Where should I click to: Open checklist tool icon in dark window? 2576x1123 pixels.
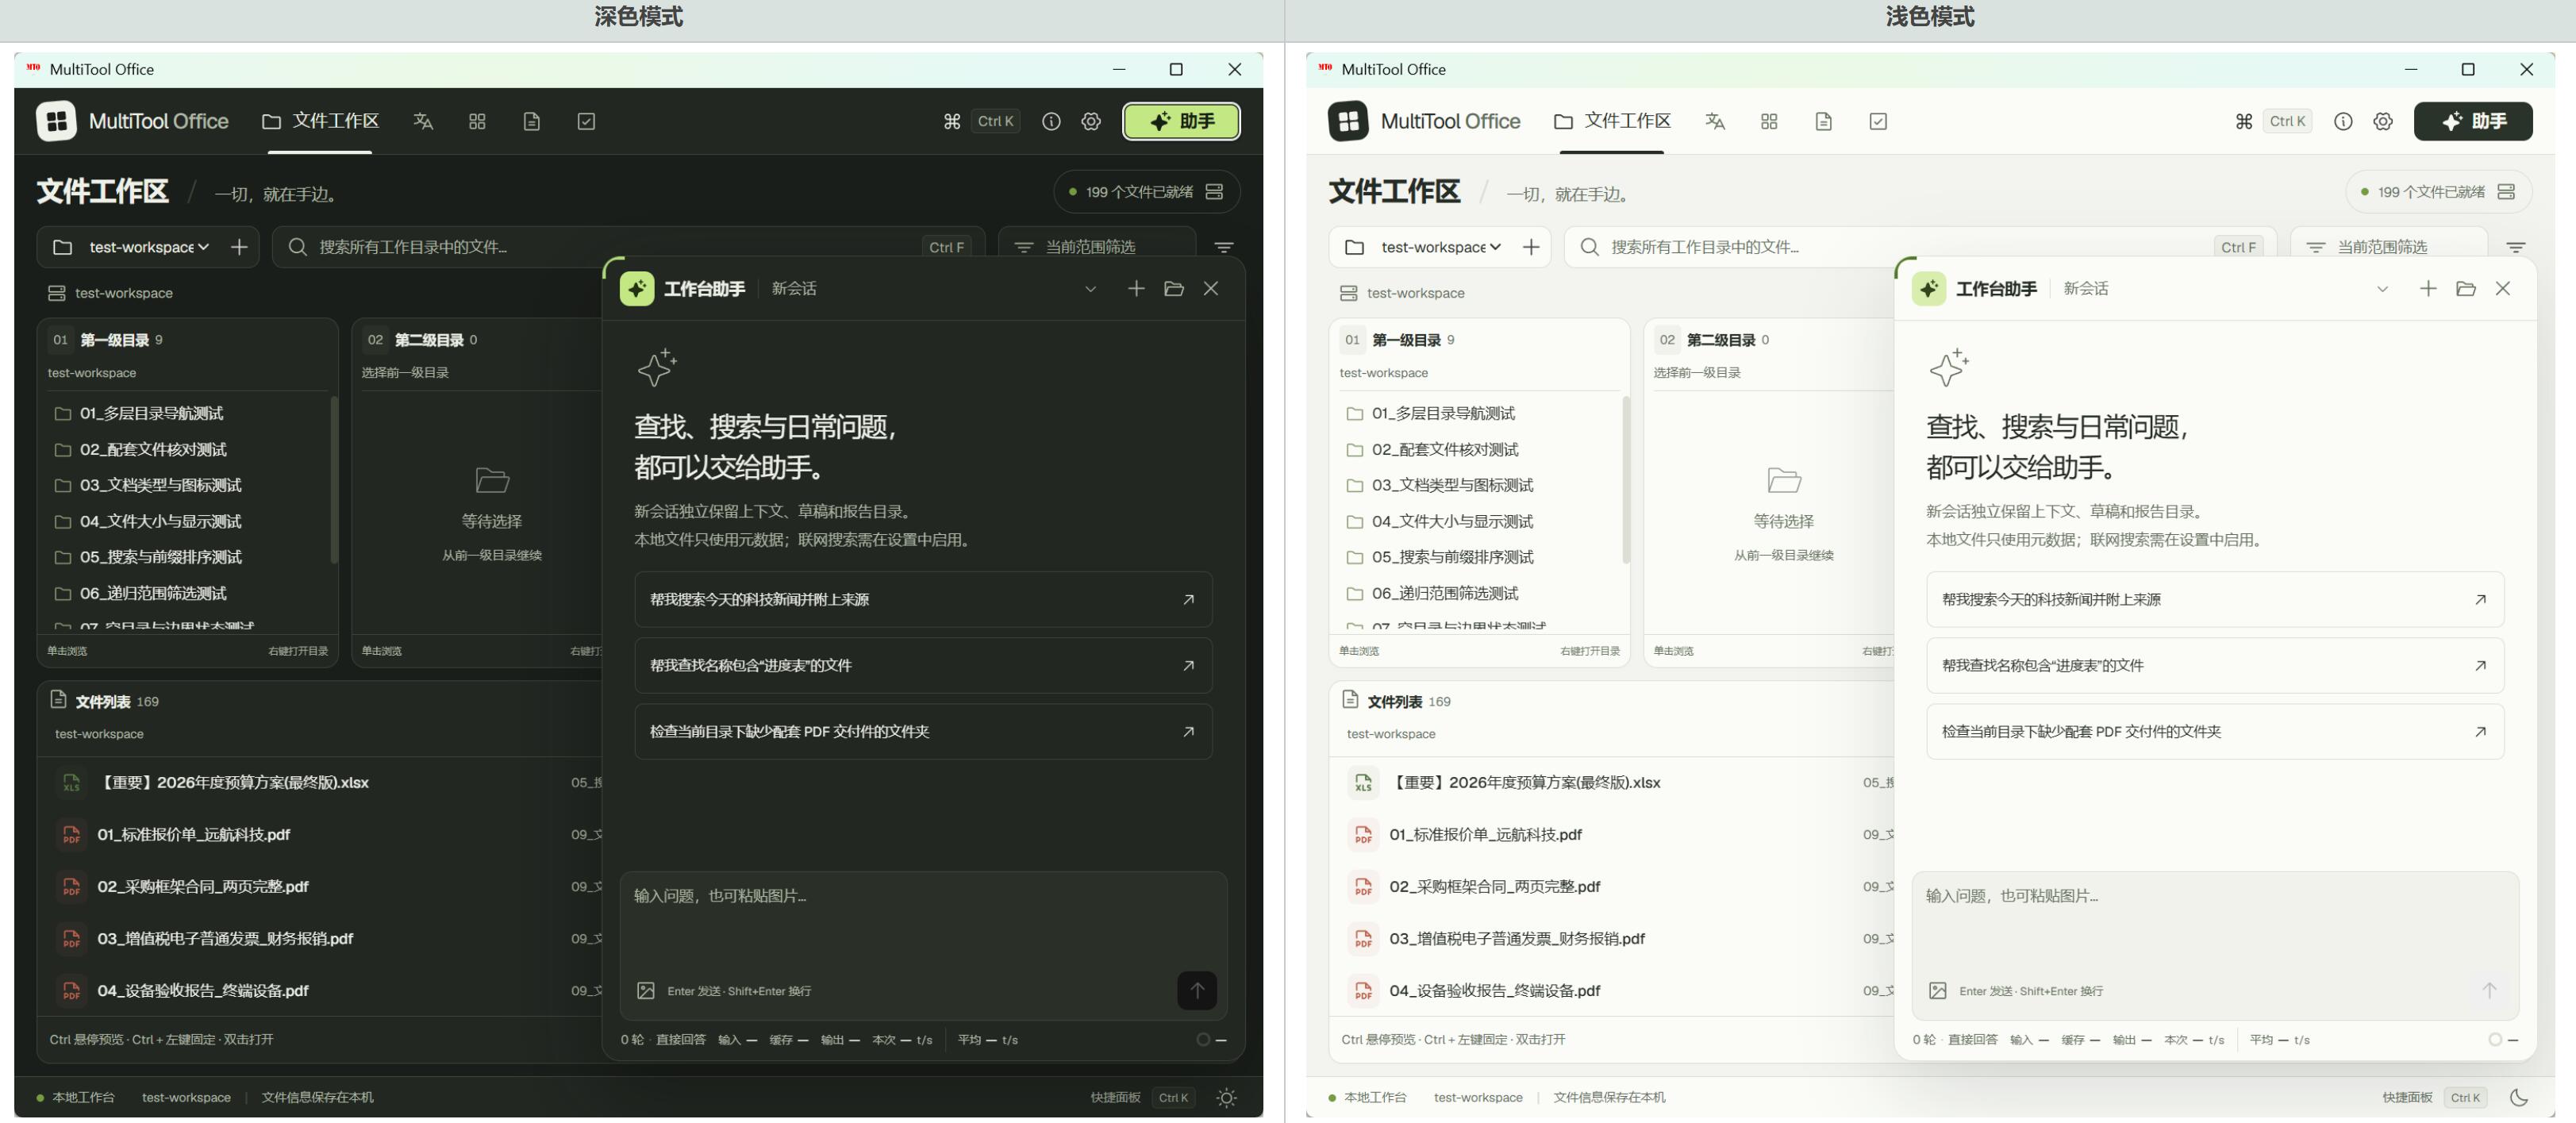coord(586,121)
